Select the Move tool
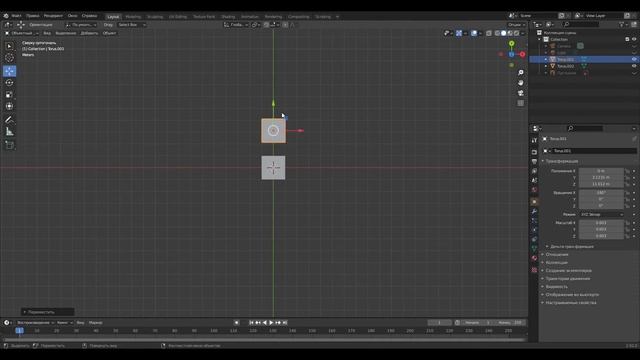The image size is (640, 360). (9, 71)
